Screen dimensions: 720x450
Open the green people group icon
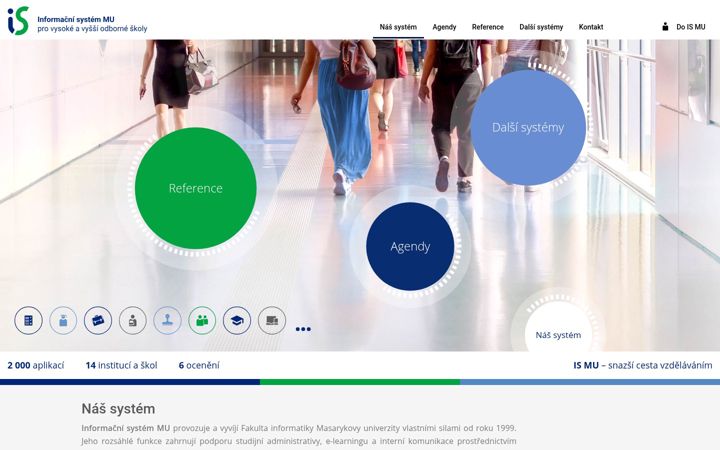coord(202,320)
